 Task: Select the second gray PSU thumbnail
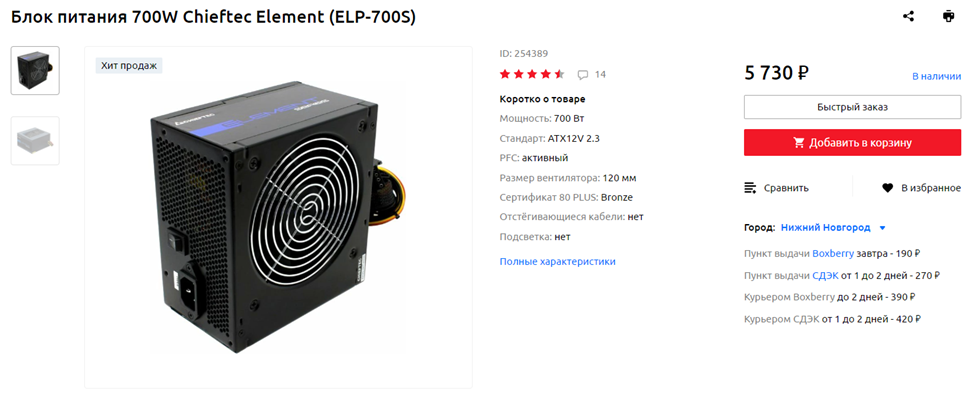pos(35,140)
